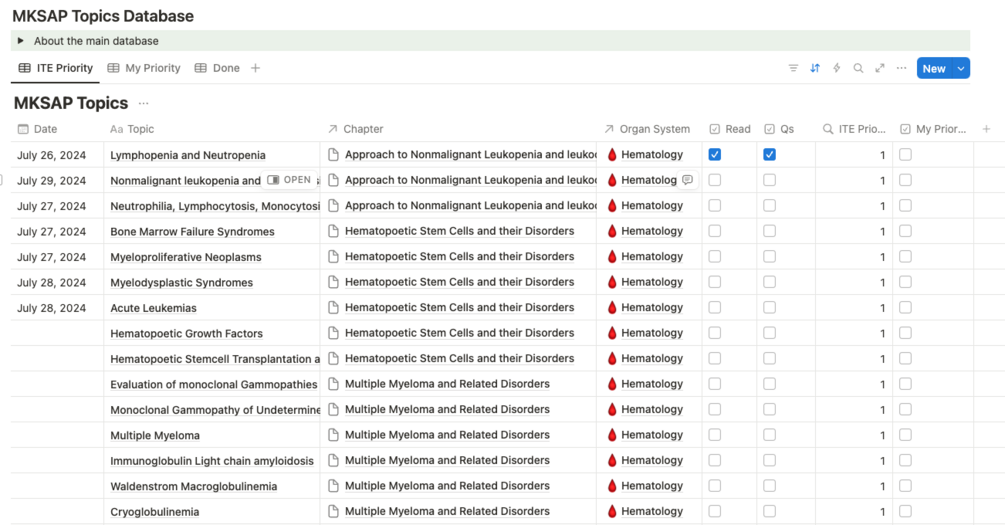Open the New button dropdown arrow
This screenshot has width=1005, height=525.
(x=961, y=68)
